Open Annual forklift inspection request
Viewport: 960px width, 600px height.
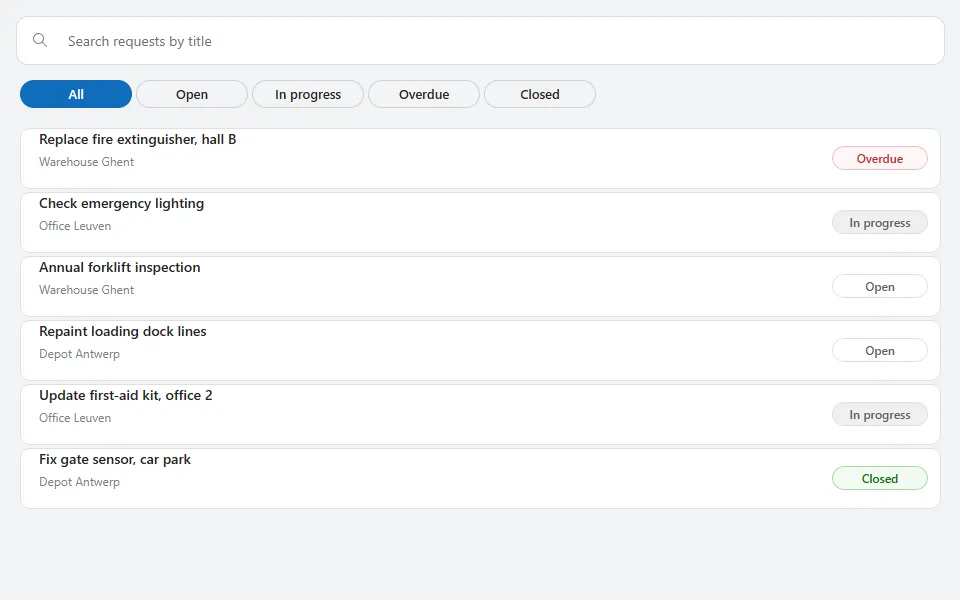(480, 287)
